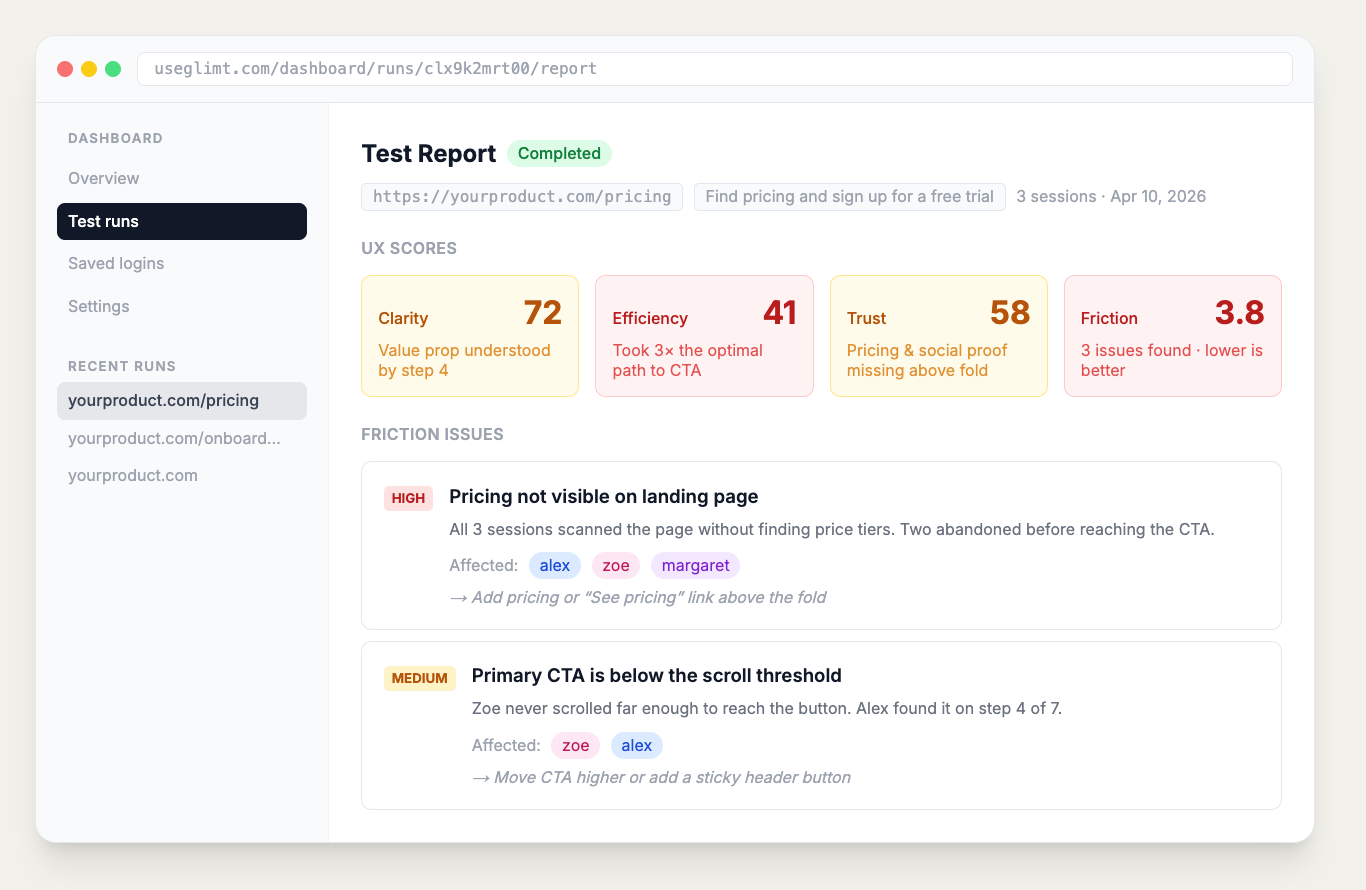Click the '3 sessions · Apr 10, 2026' text
The width and height of the screenshot is (1366, 890).
(x=1111, y=196)
